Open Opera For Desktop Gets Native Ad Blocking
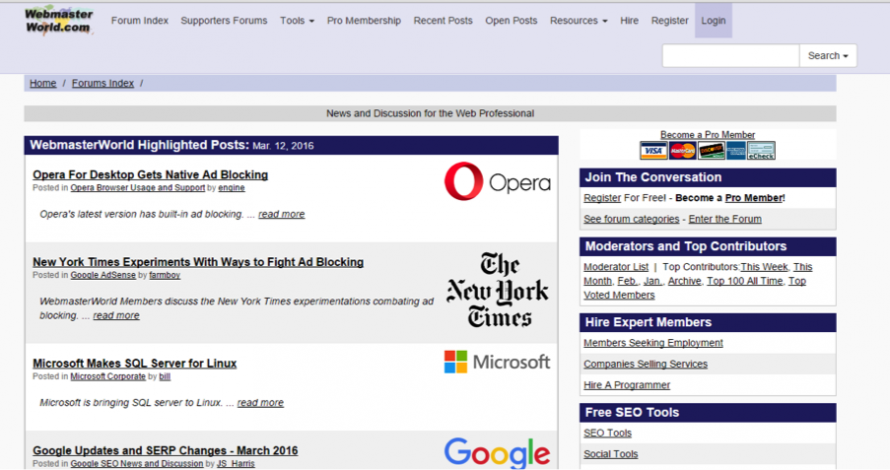890x470 pixels. tap(150, 175)
